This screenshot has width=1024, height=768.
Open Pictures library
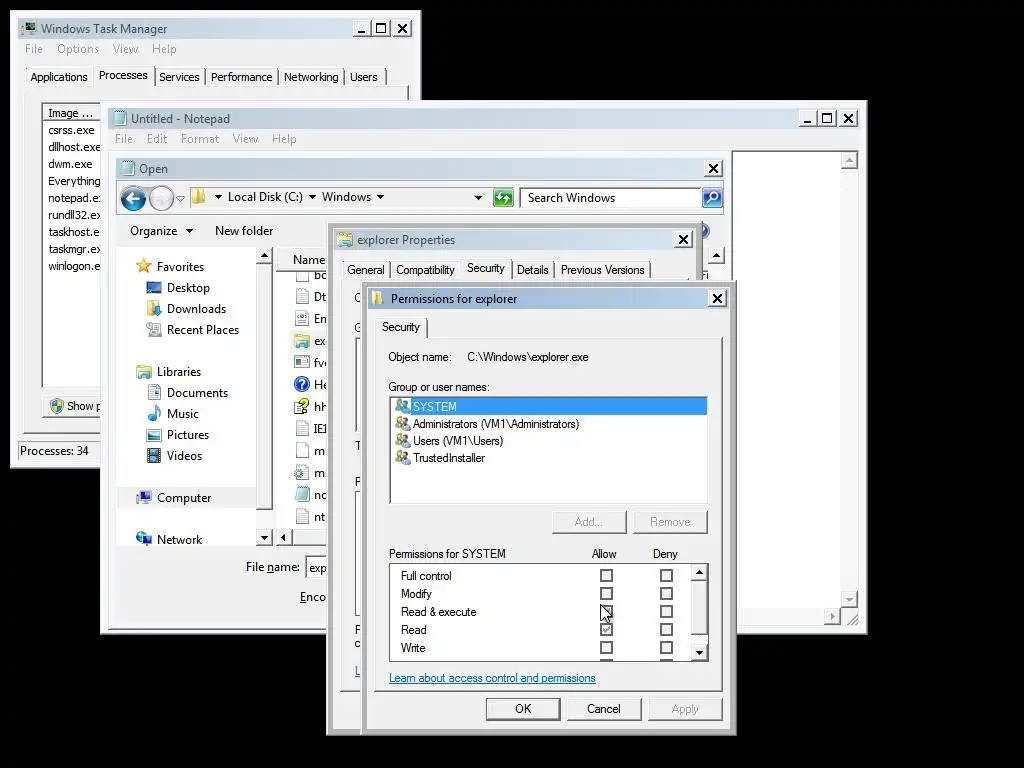(x=187, y=435)
